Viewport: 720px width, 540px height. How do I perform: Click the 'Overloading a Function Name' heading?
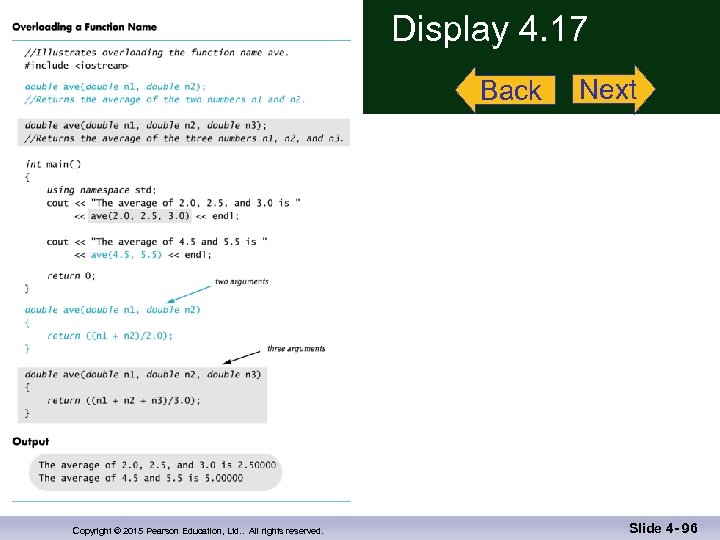point(84,27)
